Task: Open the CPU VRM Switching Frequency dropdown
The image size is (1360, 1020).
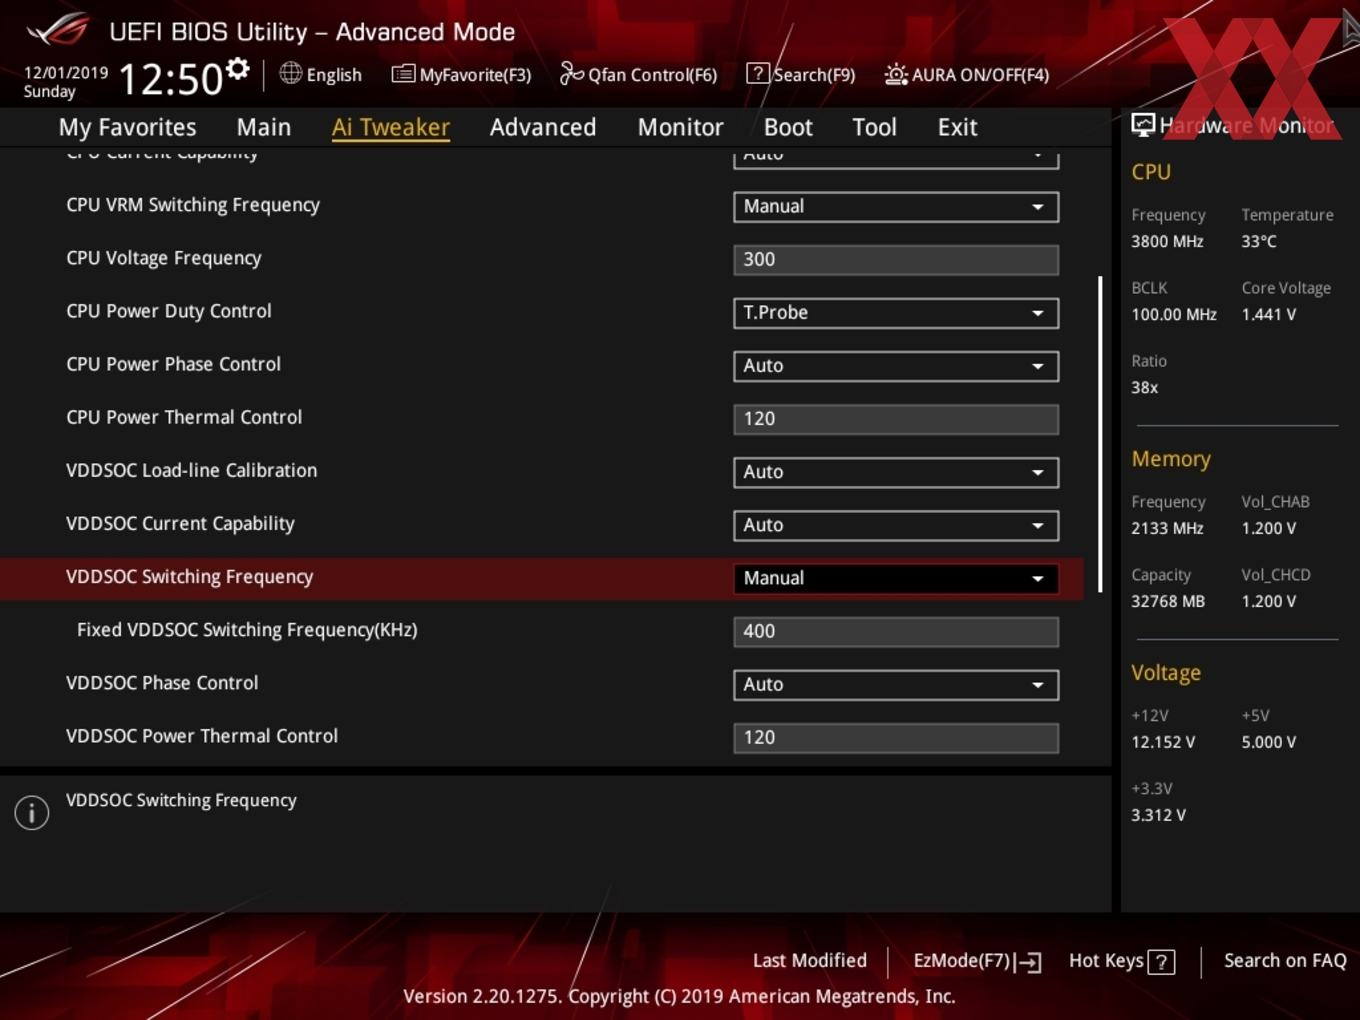Action: 896,206
